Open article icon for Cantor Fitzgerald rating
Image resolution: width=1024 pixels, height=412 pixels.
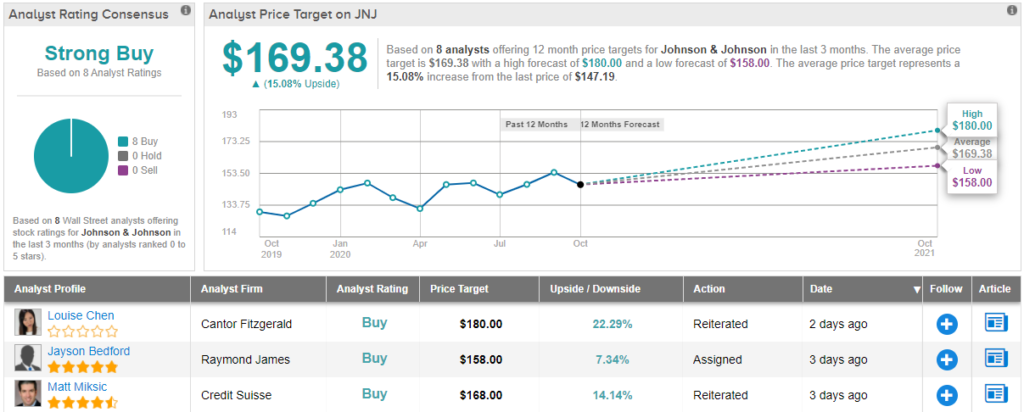coord(996,324)
